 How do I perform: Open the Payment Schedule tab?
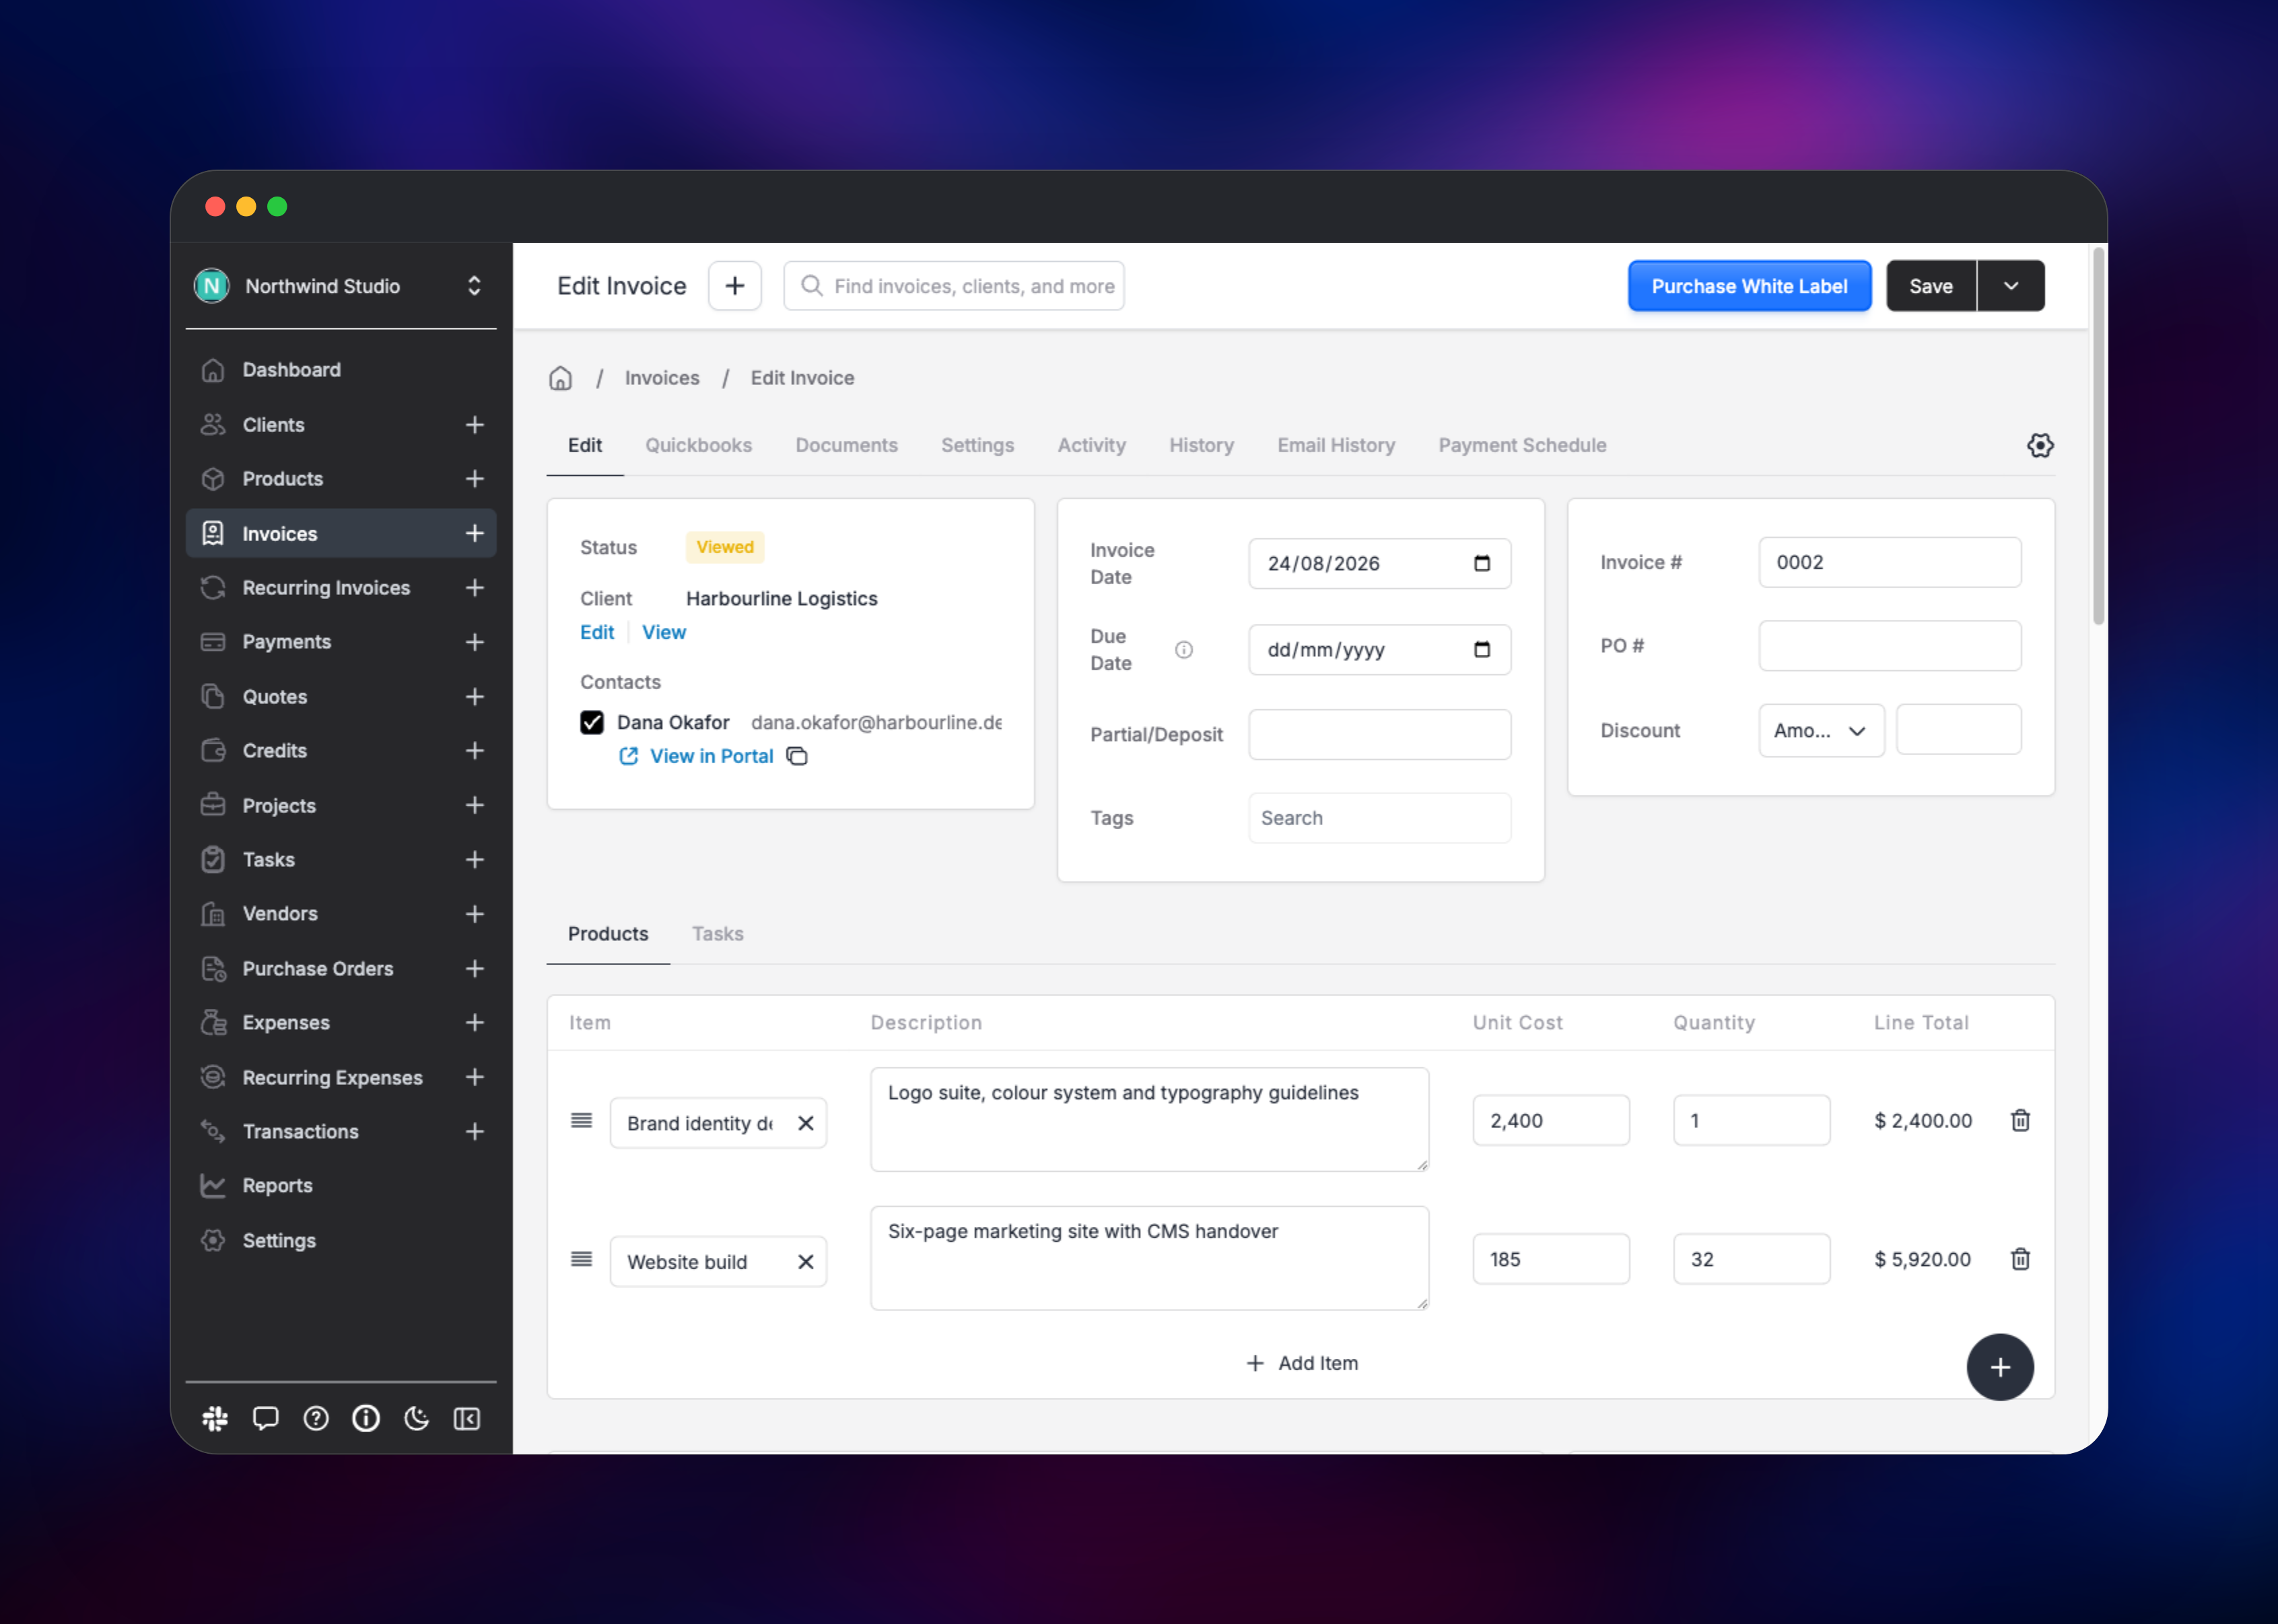point(1522,445)
